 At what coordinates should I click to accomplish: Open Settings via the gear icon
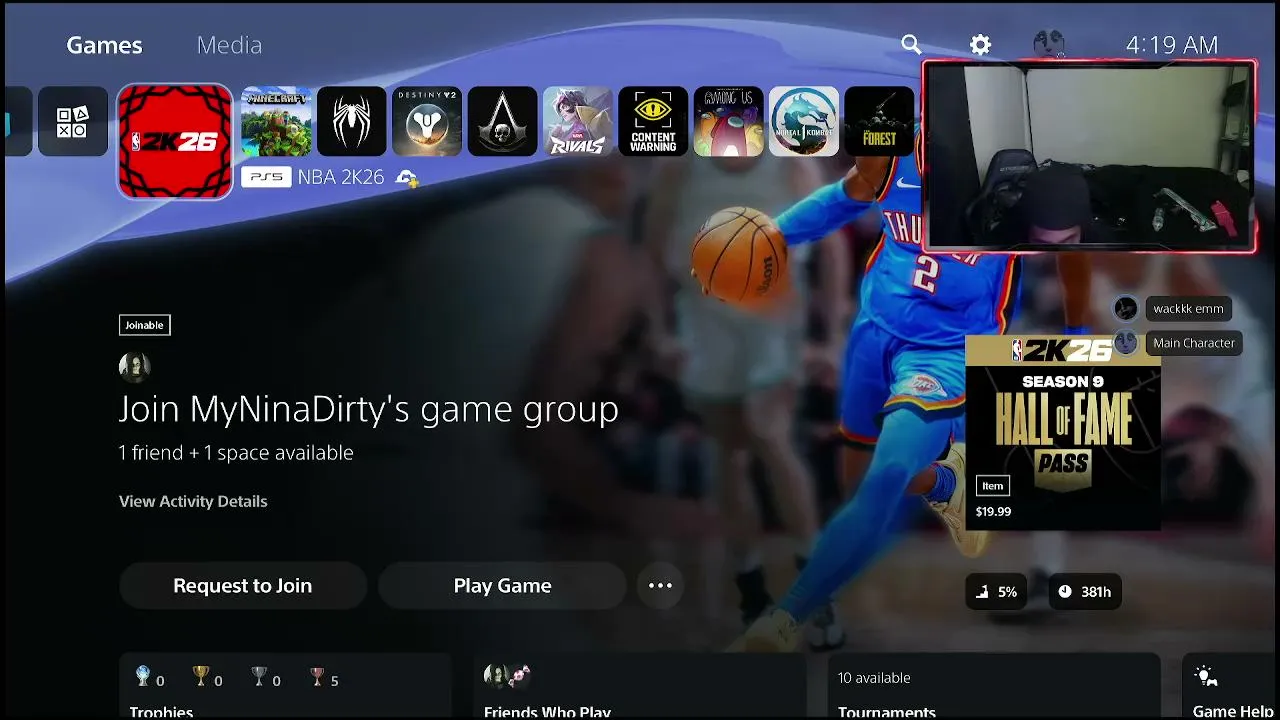(x=981, y=45)
